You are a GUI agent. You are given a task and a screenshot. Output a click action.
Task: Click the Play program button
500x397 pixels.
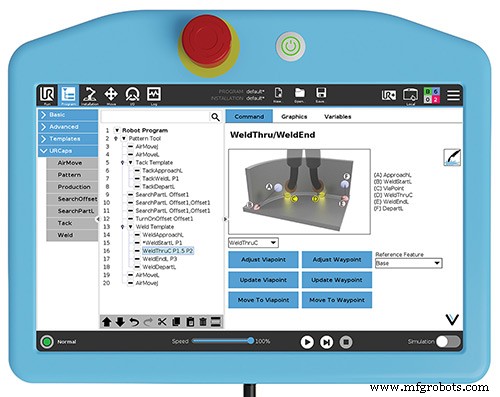tap(307, 342)
